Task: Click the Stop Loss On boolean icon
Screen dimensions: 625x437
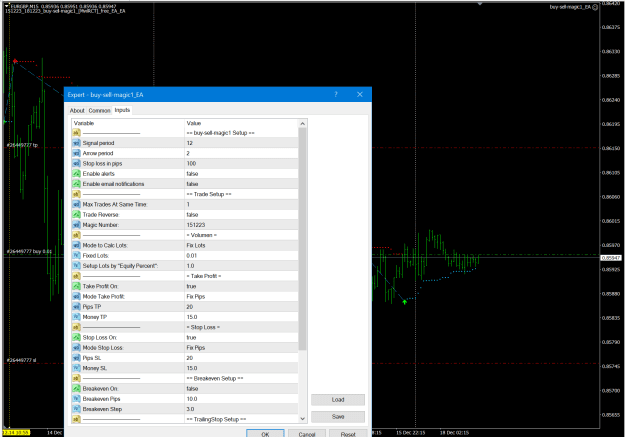Action: click(76, 337)
